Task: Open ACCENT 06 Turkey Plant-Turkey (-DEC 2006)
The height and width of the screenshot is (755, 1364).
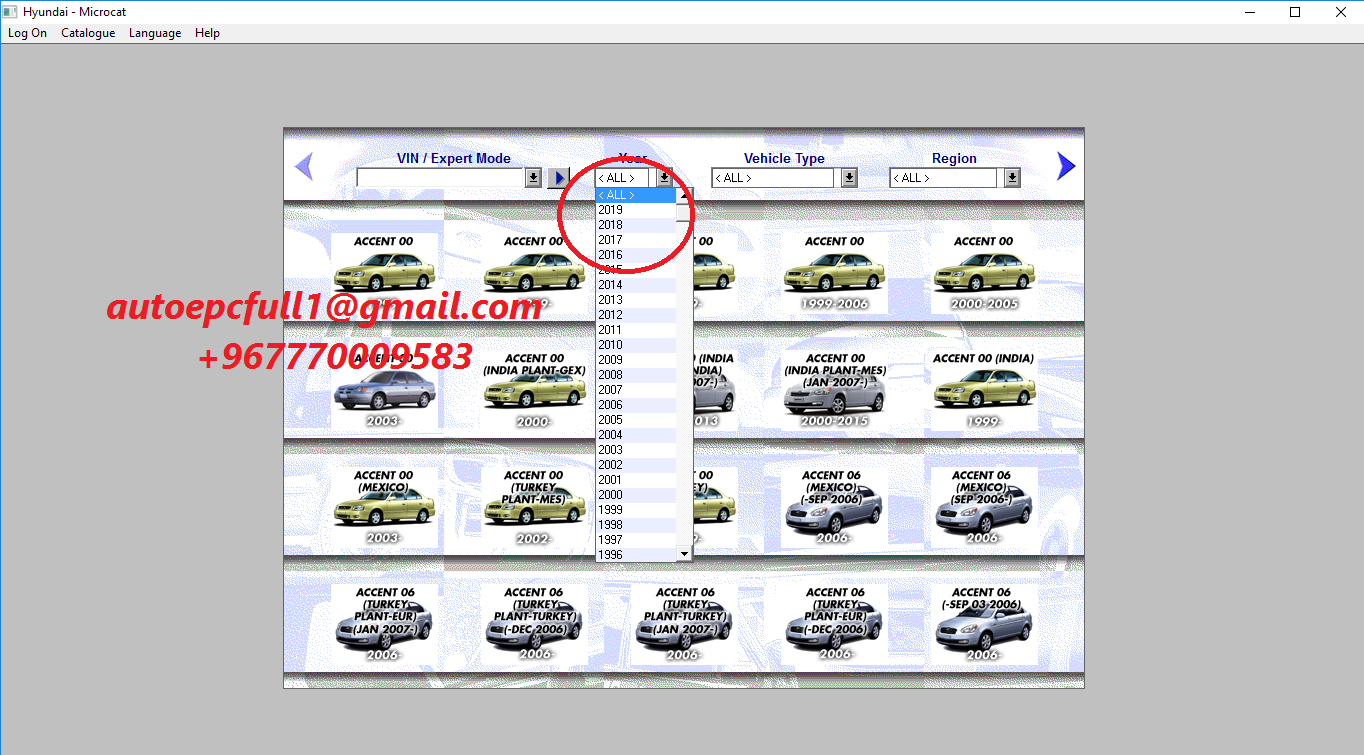Action: tap(534, 624)
